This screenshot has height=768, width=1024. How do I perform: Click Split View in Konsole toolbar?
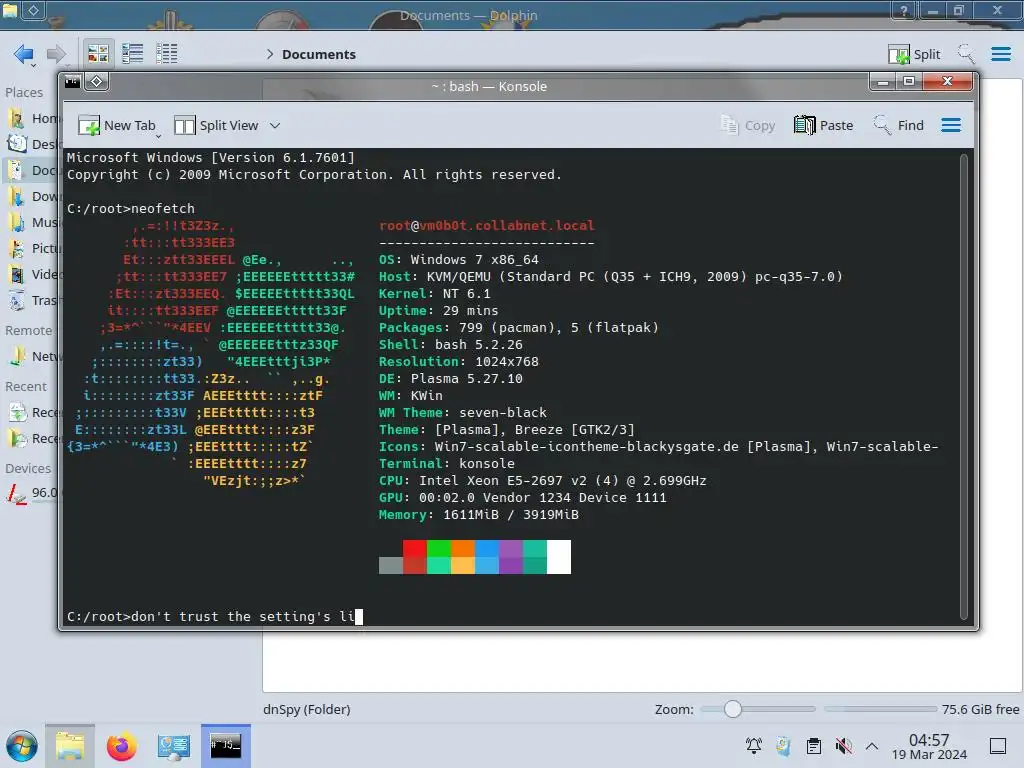click(216, 125)
